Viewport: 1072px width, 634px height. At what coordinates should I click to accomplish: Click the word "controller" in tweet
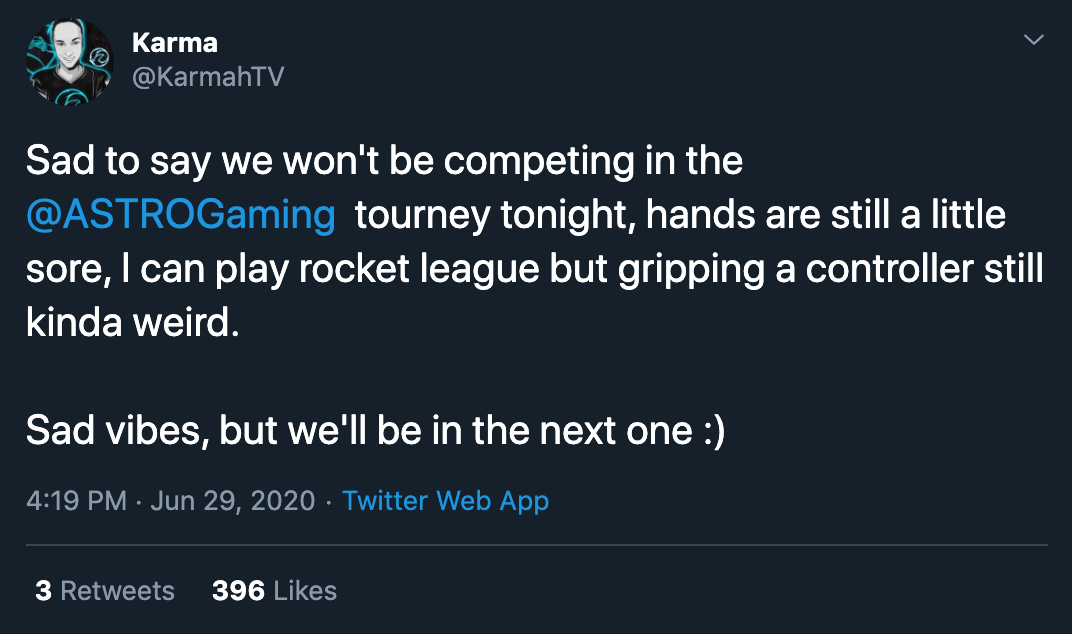[889, 269]
